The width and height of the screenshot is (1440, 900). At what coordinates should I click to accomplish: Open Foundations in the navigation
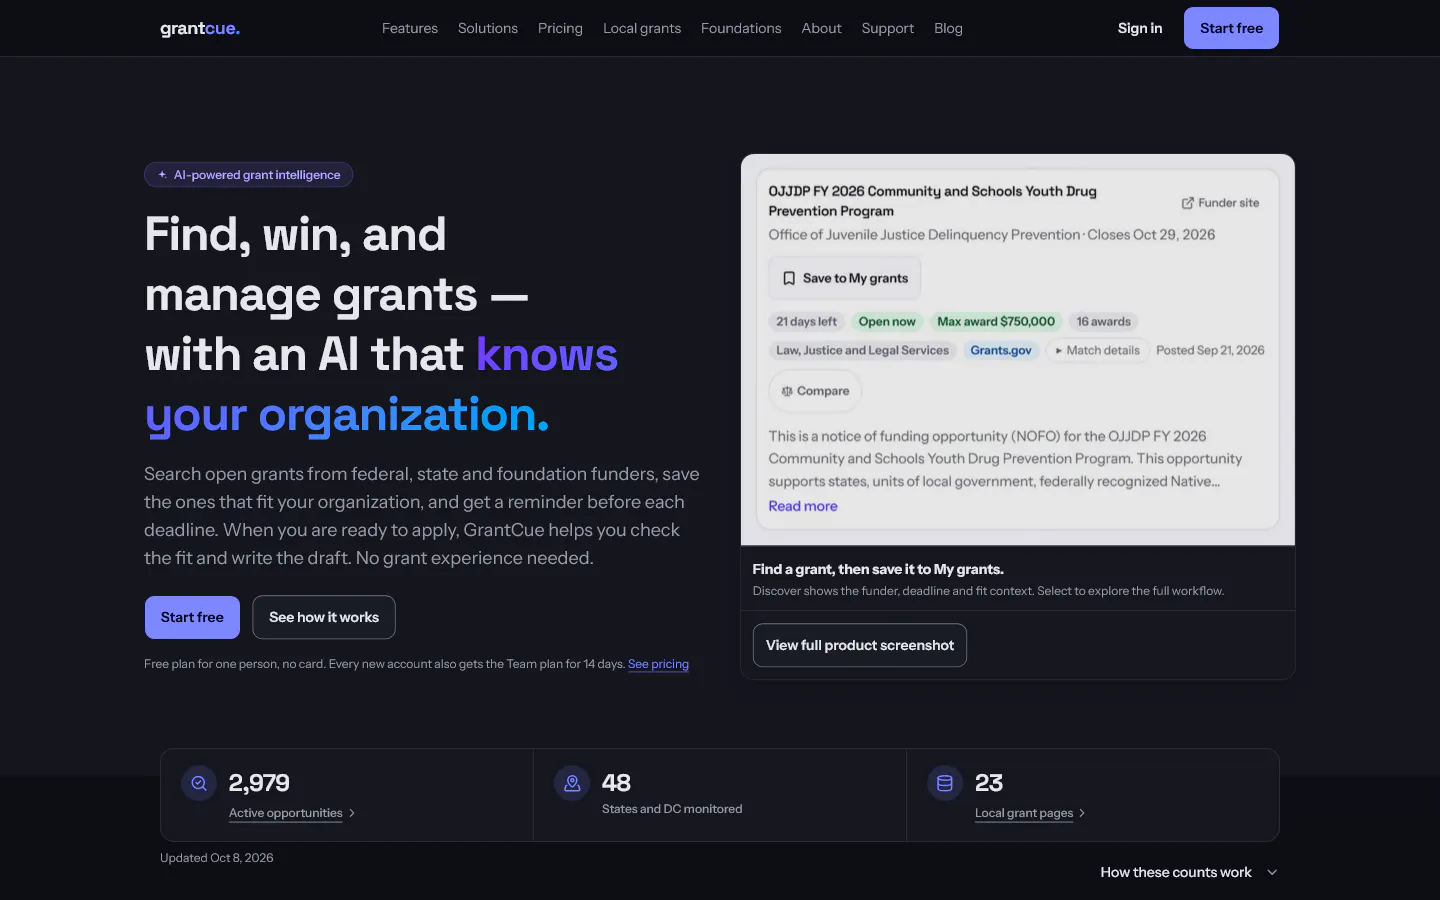coord(741,28)
